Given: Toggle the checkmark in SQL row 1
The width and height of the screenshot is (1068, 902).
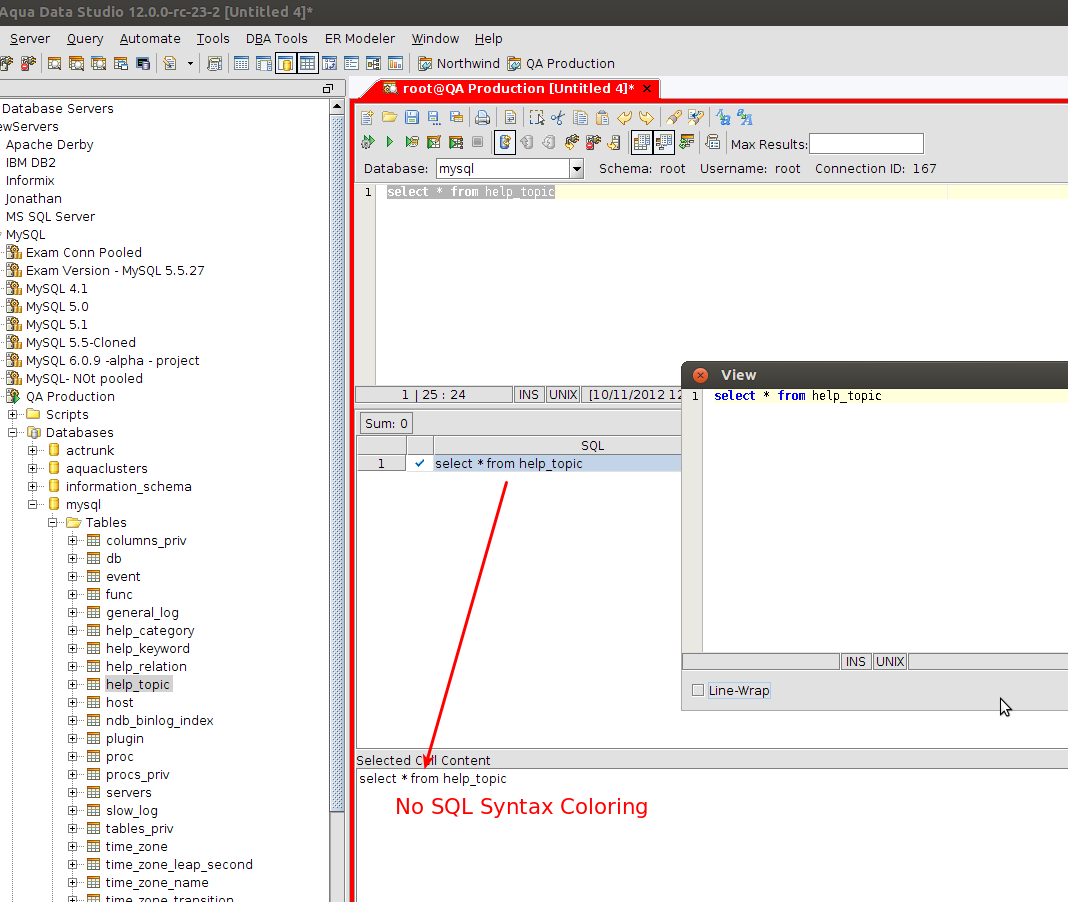Looking at the screenshot, I should [x=420, y=463].
